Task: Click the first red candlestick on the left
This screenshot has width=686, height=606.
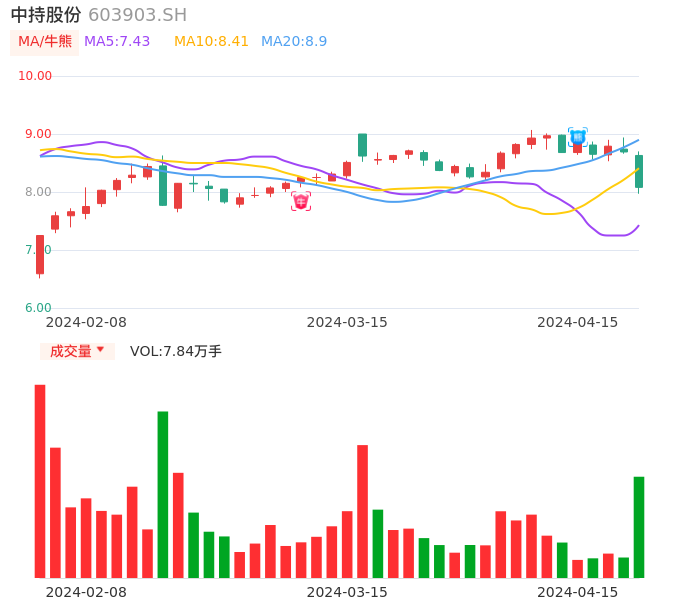Action: click(40, 255)
